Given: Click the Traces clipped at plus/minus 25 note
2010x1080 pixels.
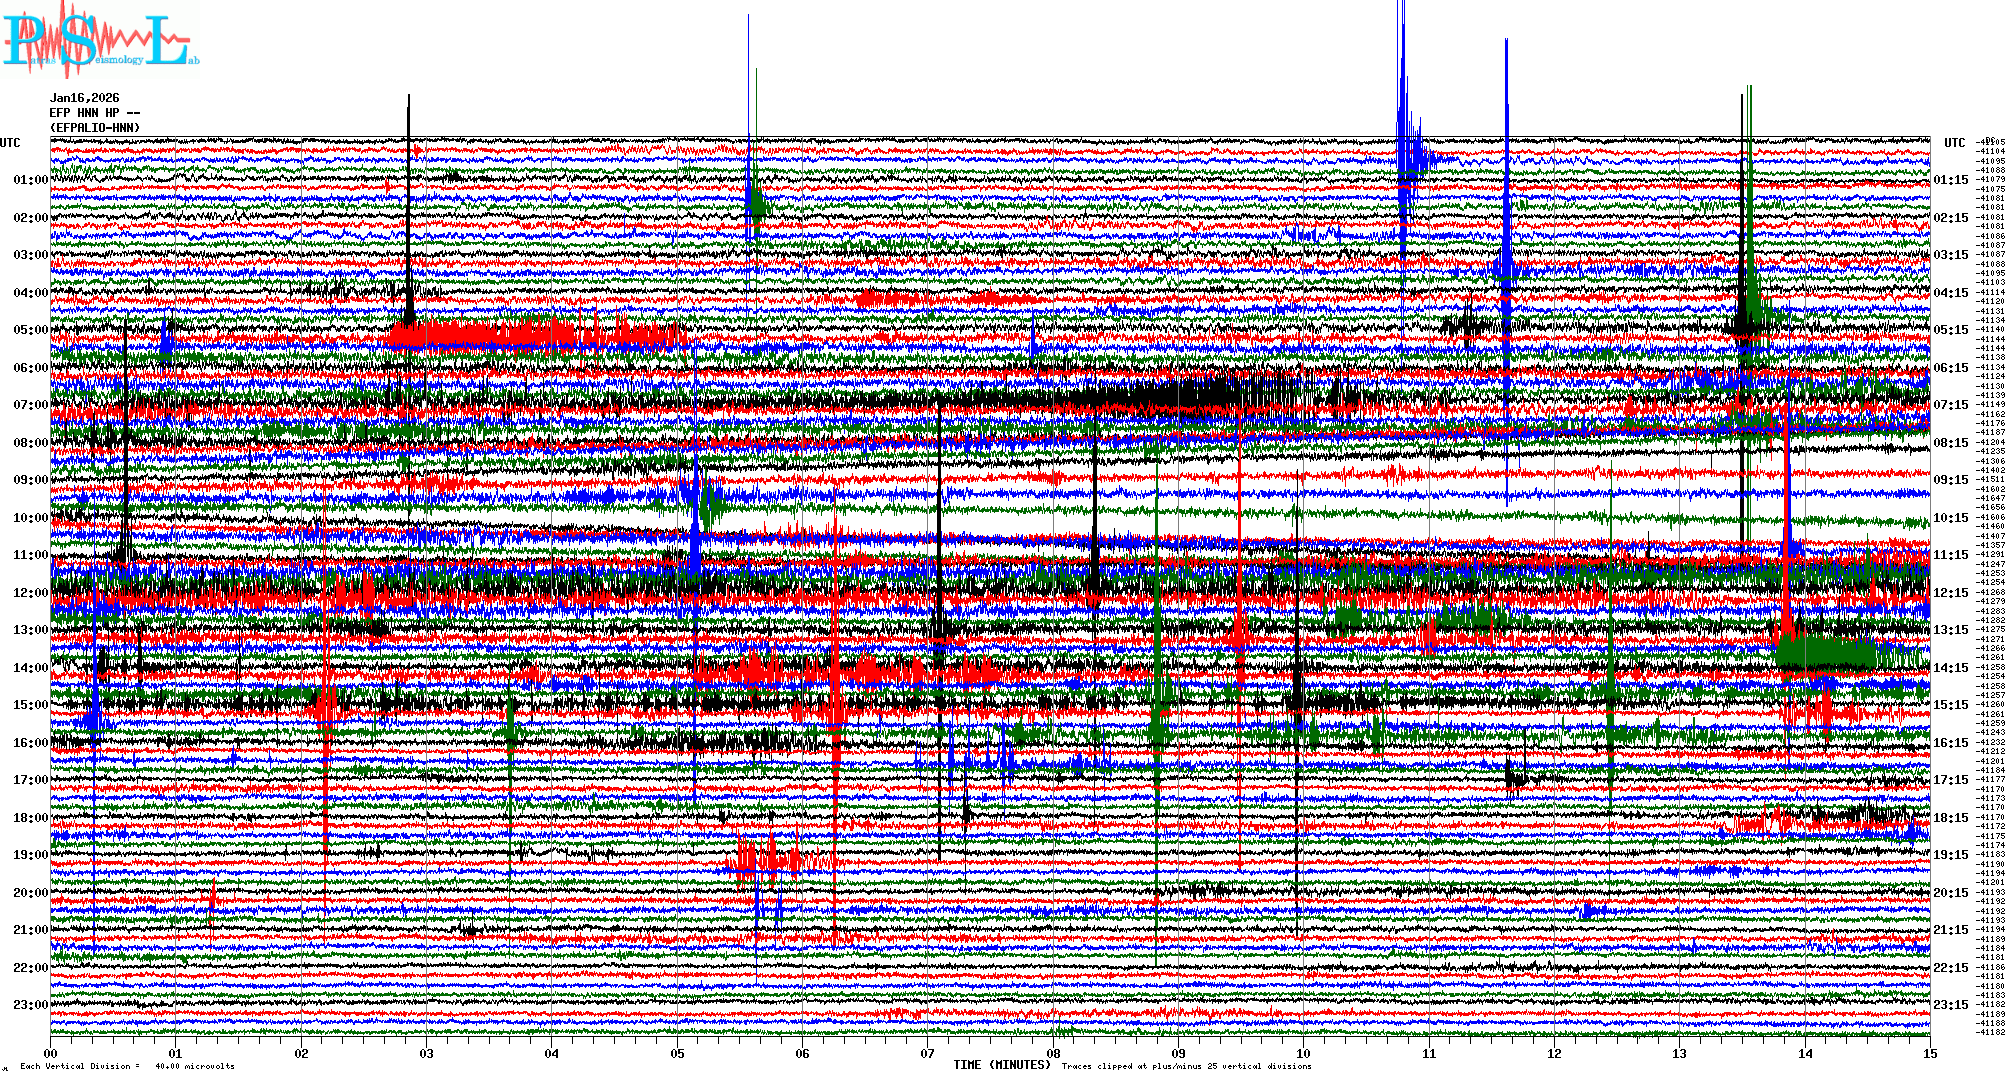Looking at the screenshot, I should coord(1186,1066).
